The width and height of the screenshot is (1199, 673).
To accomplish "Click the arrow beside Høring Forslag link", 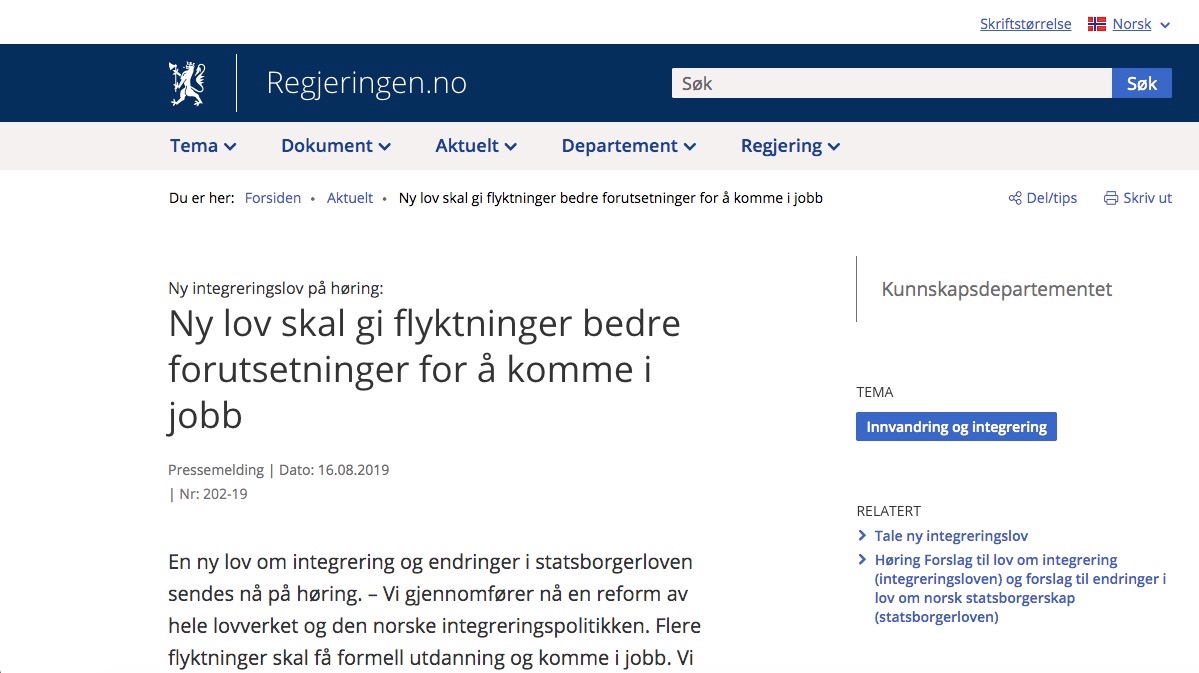I will pos(862,560).
